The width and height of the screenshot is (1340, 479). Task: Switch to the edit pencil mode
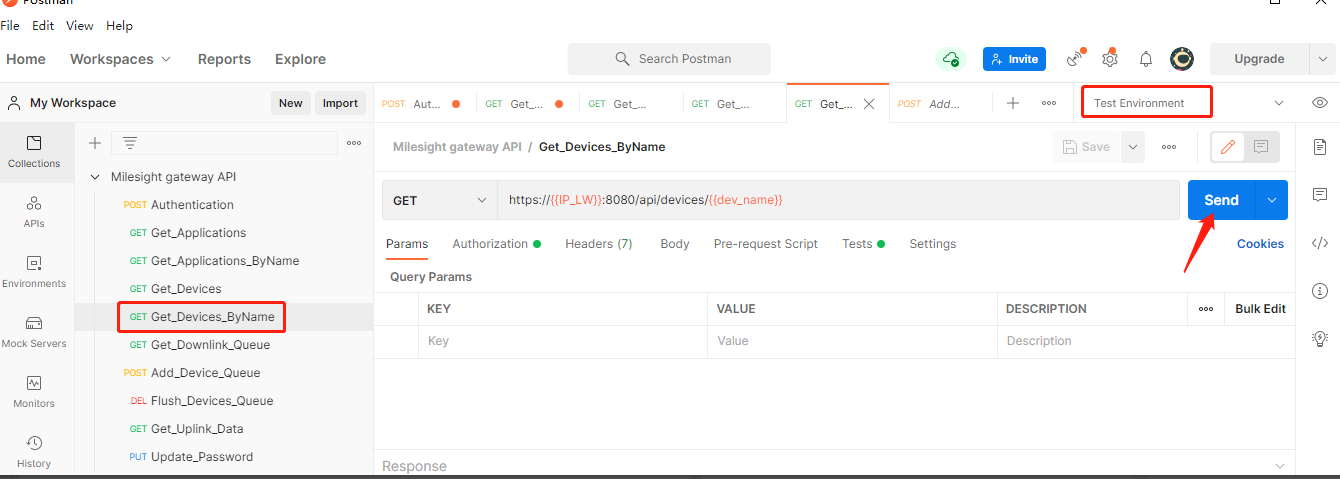1228,147
